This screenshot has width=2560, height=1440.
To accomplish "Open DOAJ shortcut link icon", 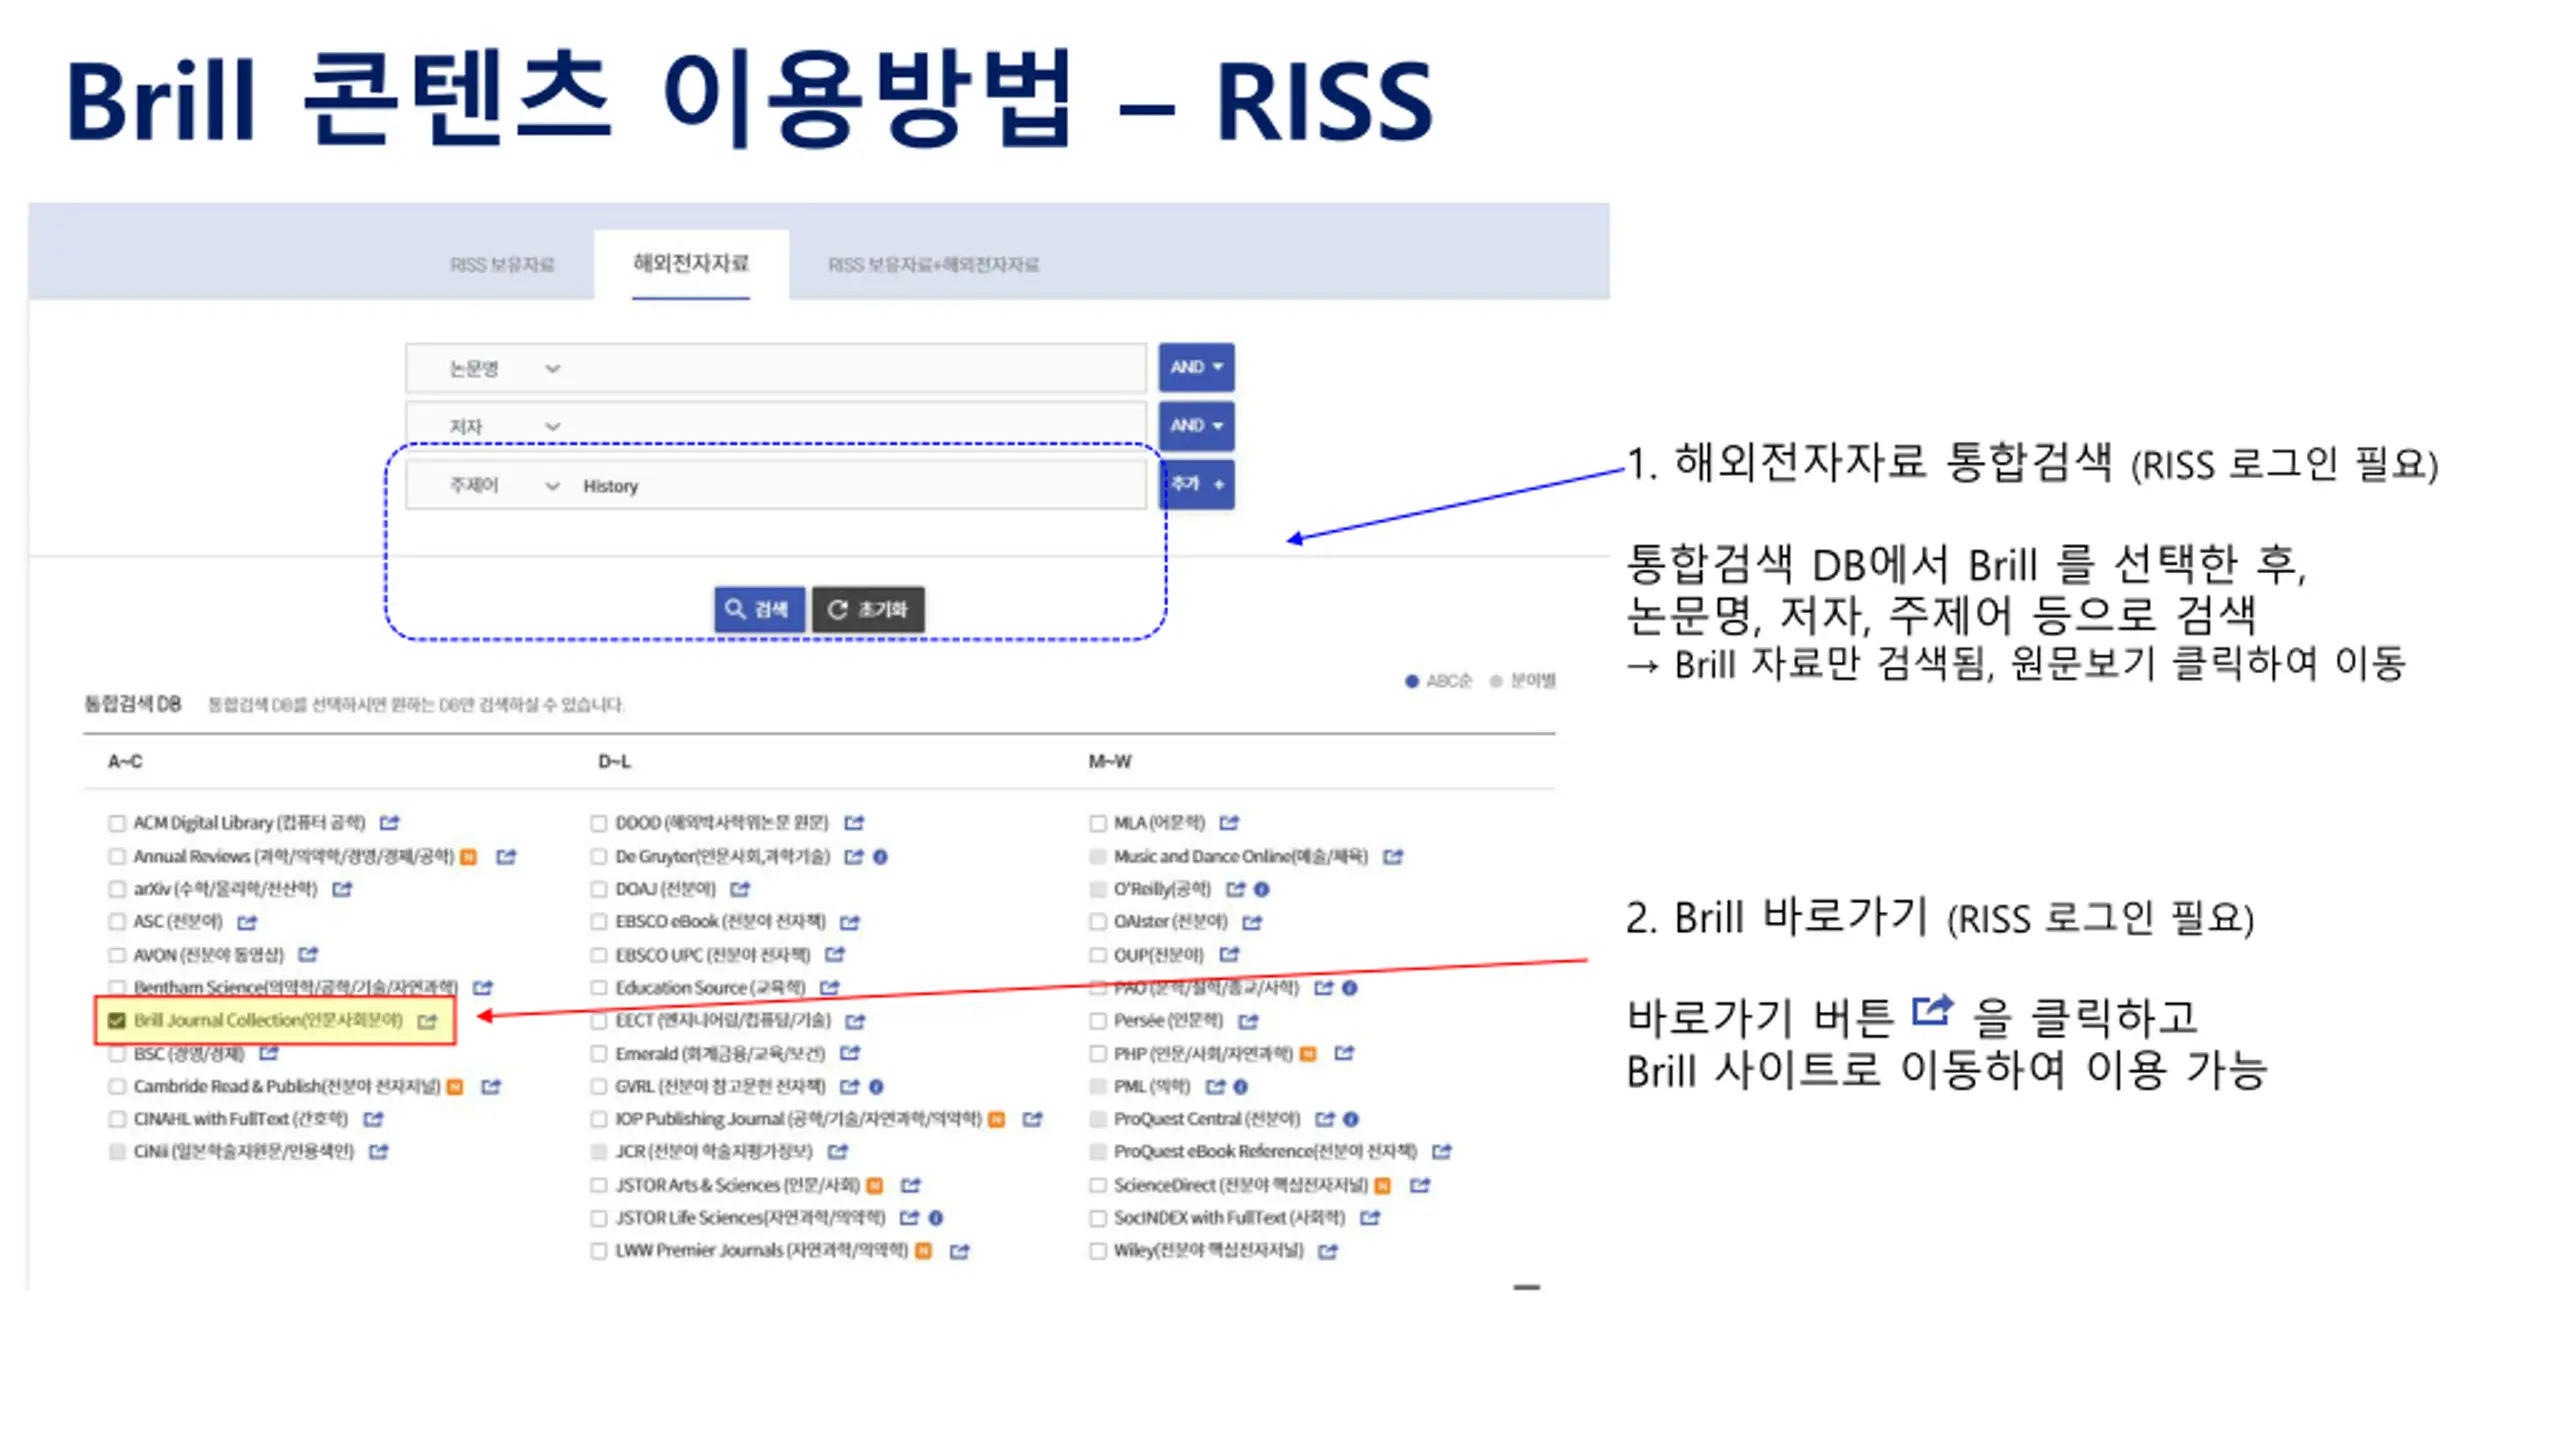I will pyautogui.click(x=740, y=889).
